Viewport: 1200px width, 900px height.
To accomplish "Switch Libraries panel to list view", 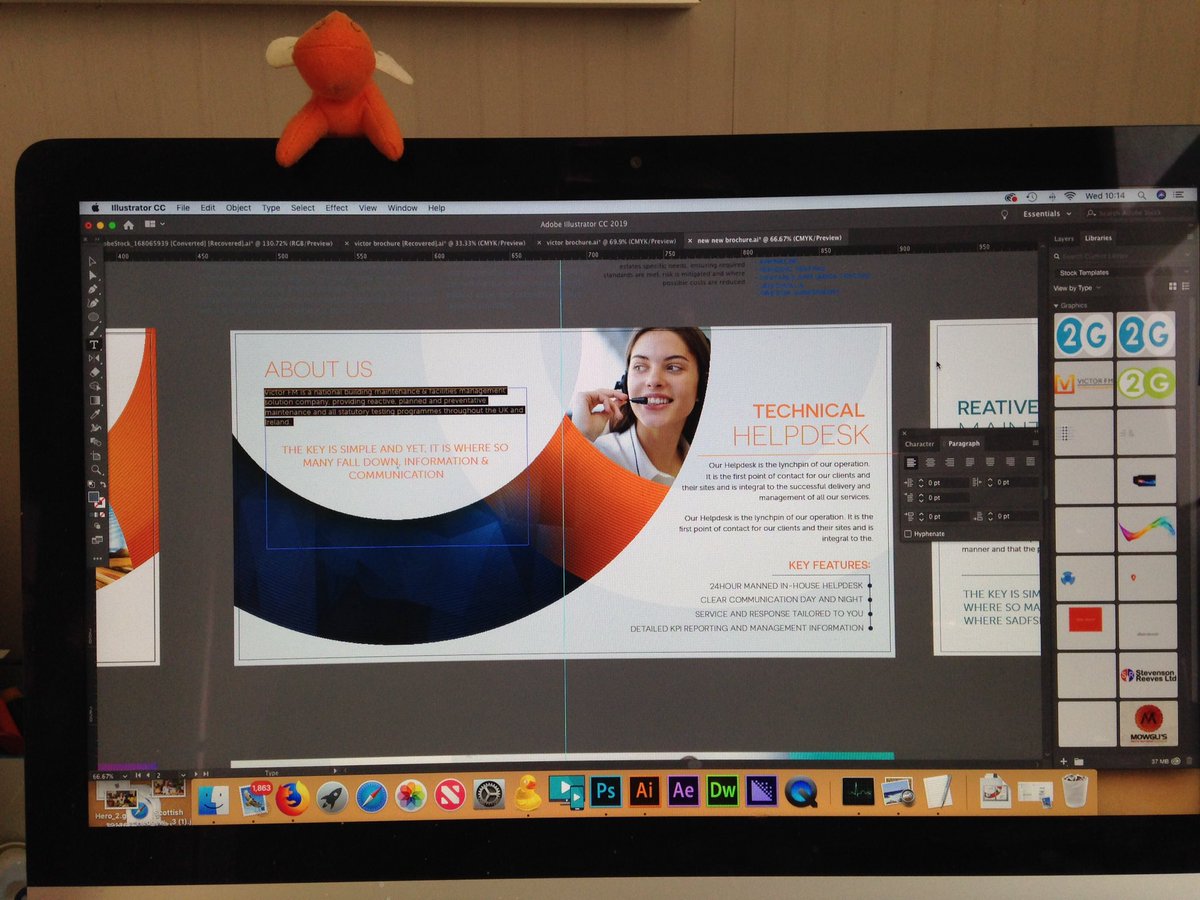I will pyautogui.click(x=1186, y=287).
